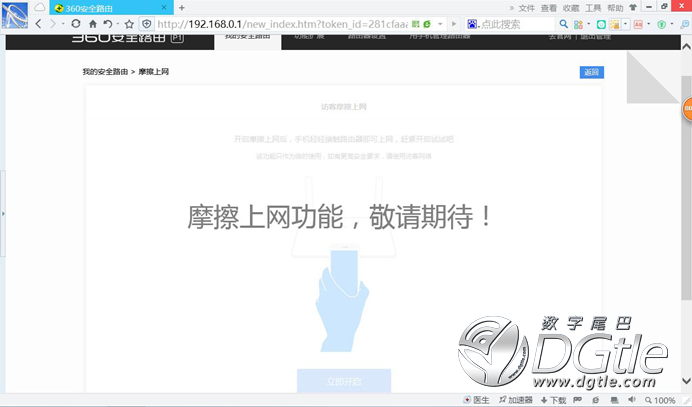Viewport: 692px width, 407px height.
Task: Click the 我的安全路由 breadcrumb link
Action: 105,72
